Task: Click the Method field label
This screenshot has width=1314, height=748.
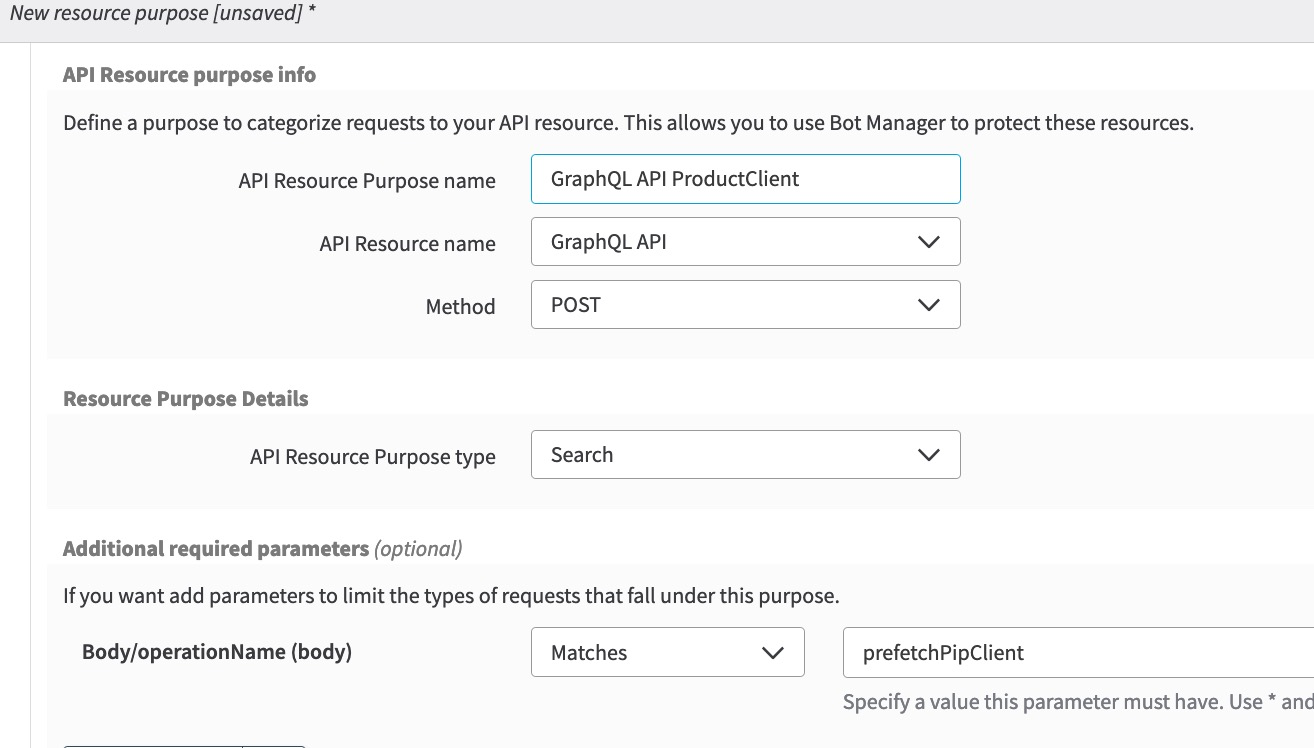Action: tap(460, 307)
